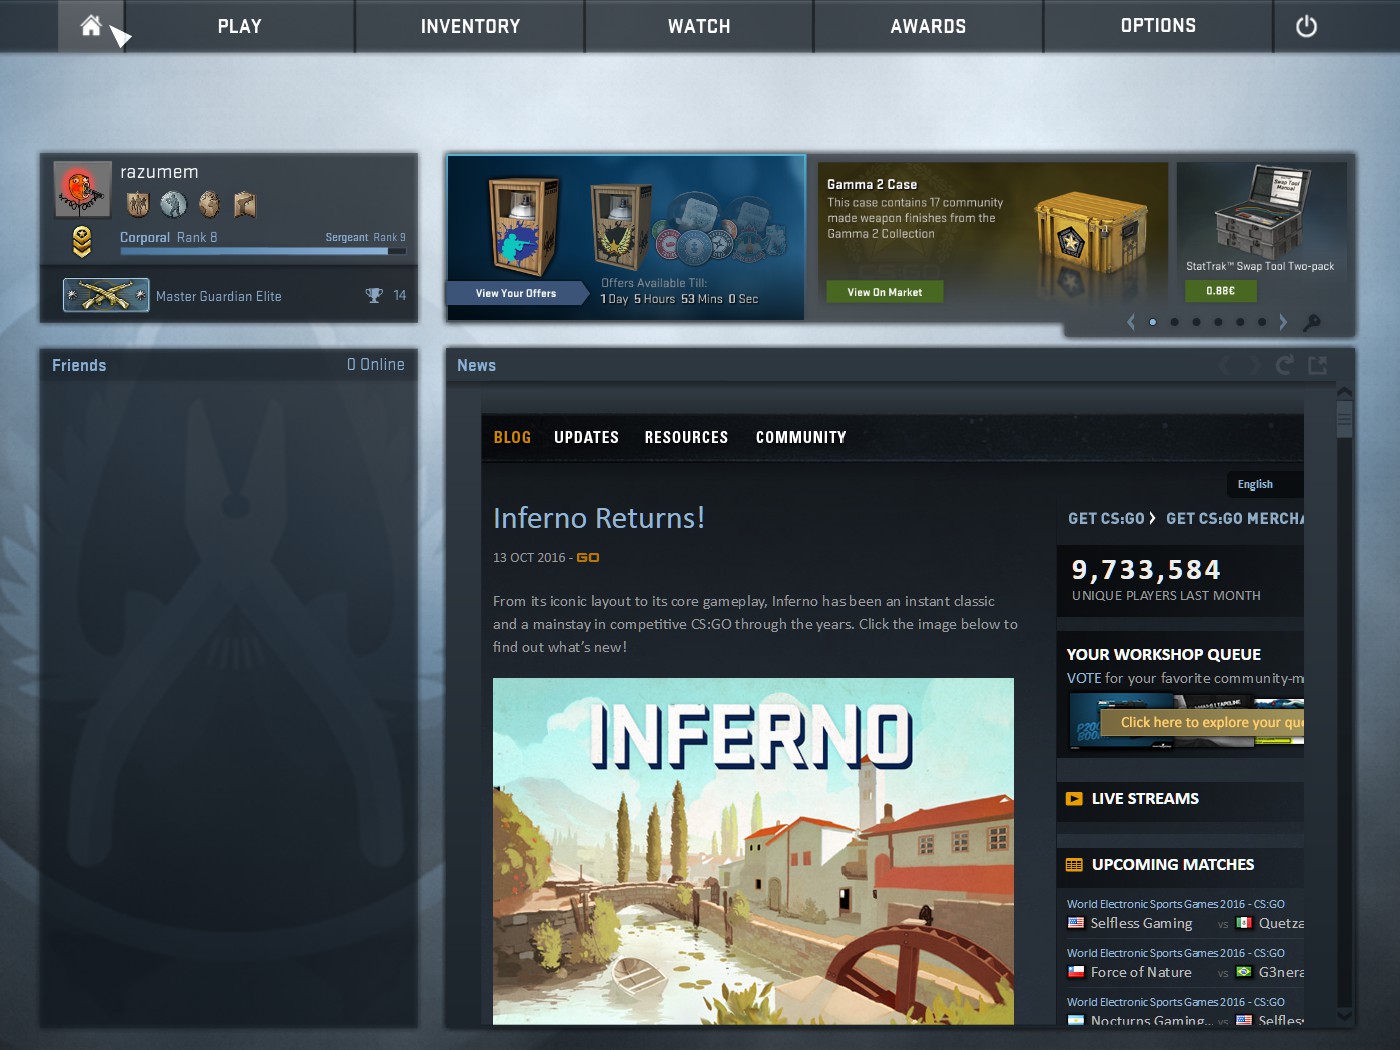The width and height of the screenshot is (1400, 1050).
Task: Switch to the UPDATES tab
Action: click(586, 438)
